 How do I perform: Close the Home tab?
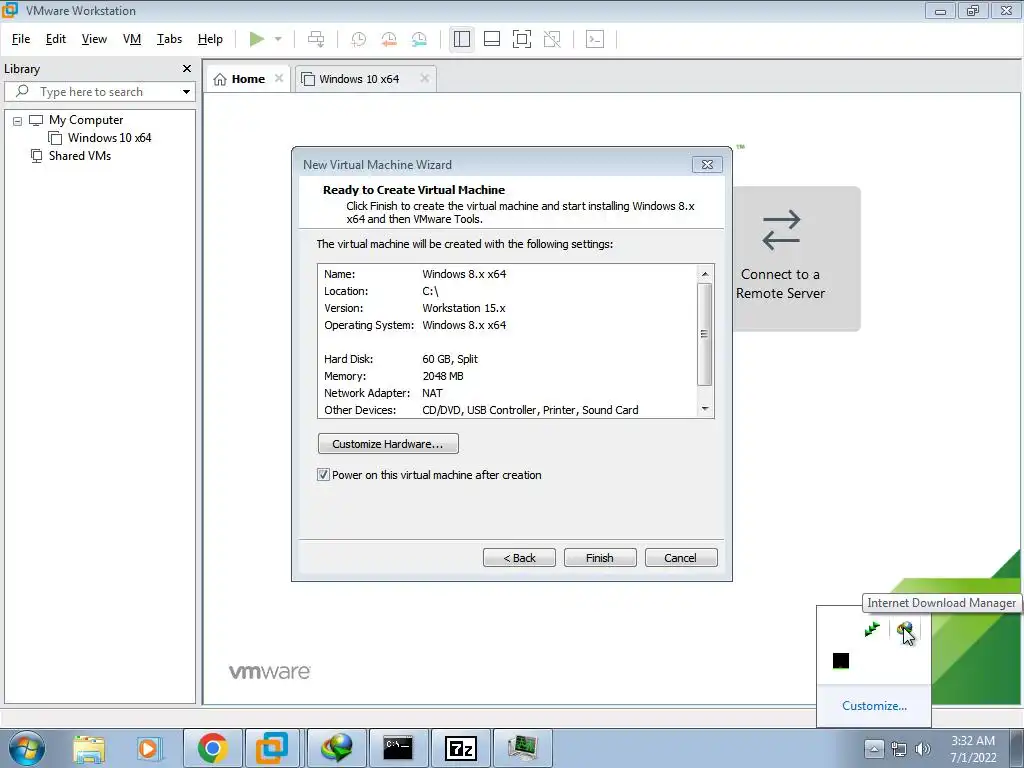click(x=279, y=78)
